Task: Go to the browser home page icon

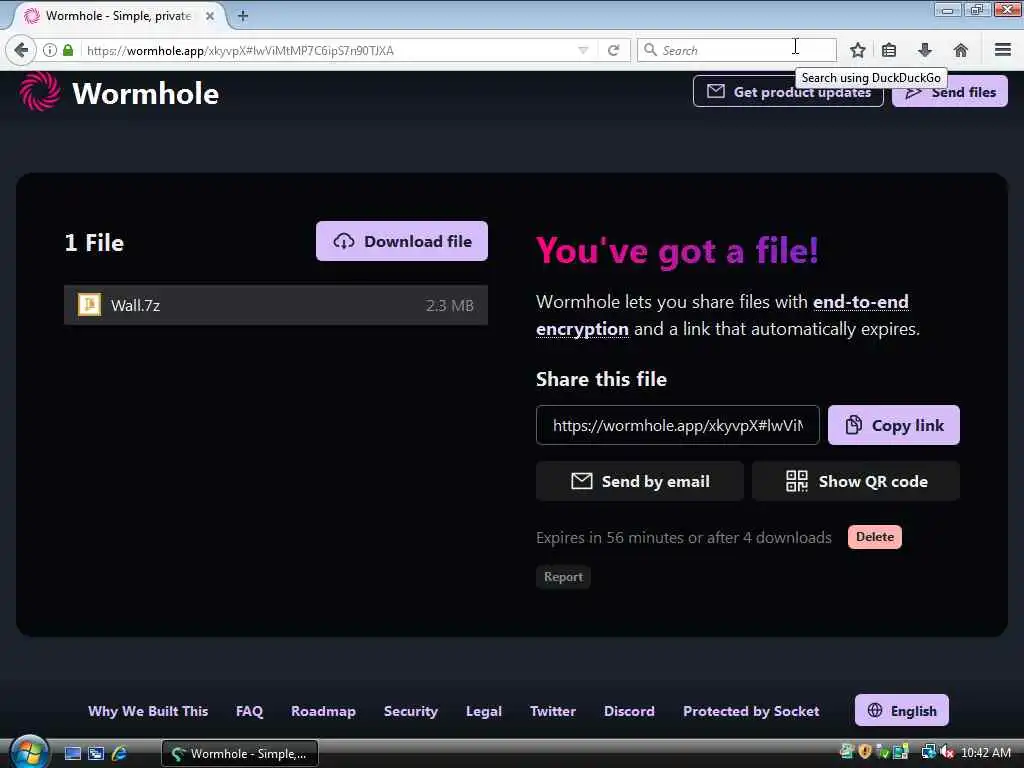Action: [961, 50]
